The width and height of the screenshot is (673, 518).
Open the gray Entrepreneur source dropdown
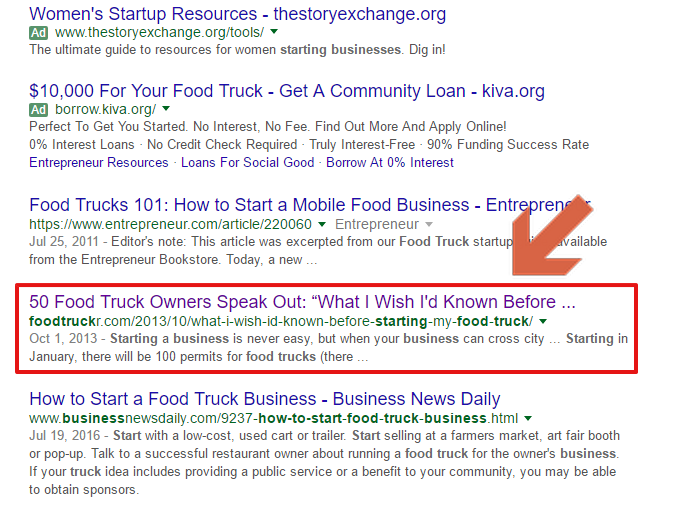(384, 224)
